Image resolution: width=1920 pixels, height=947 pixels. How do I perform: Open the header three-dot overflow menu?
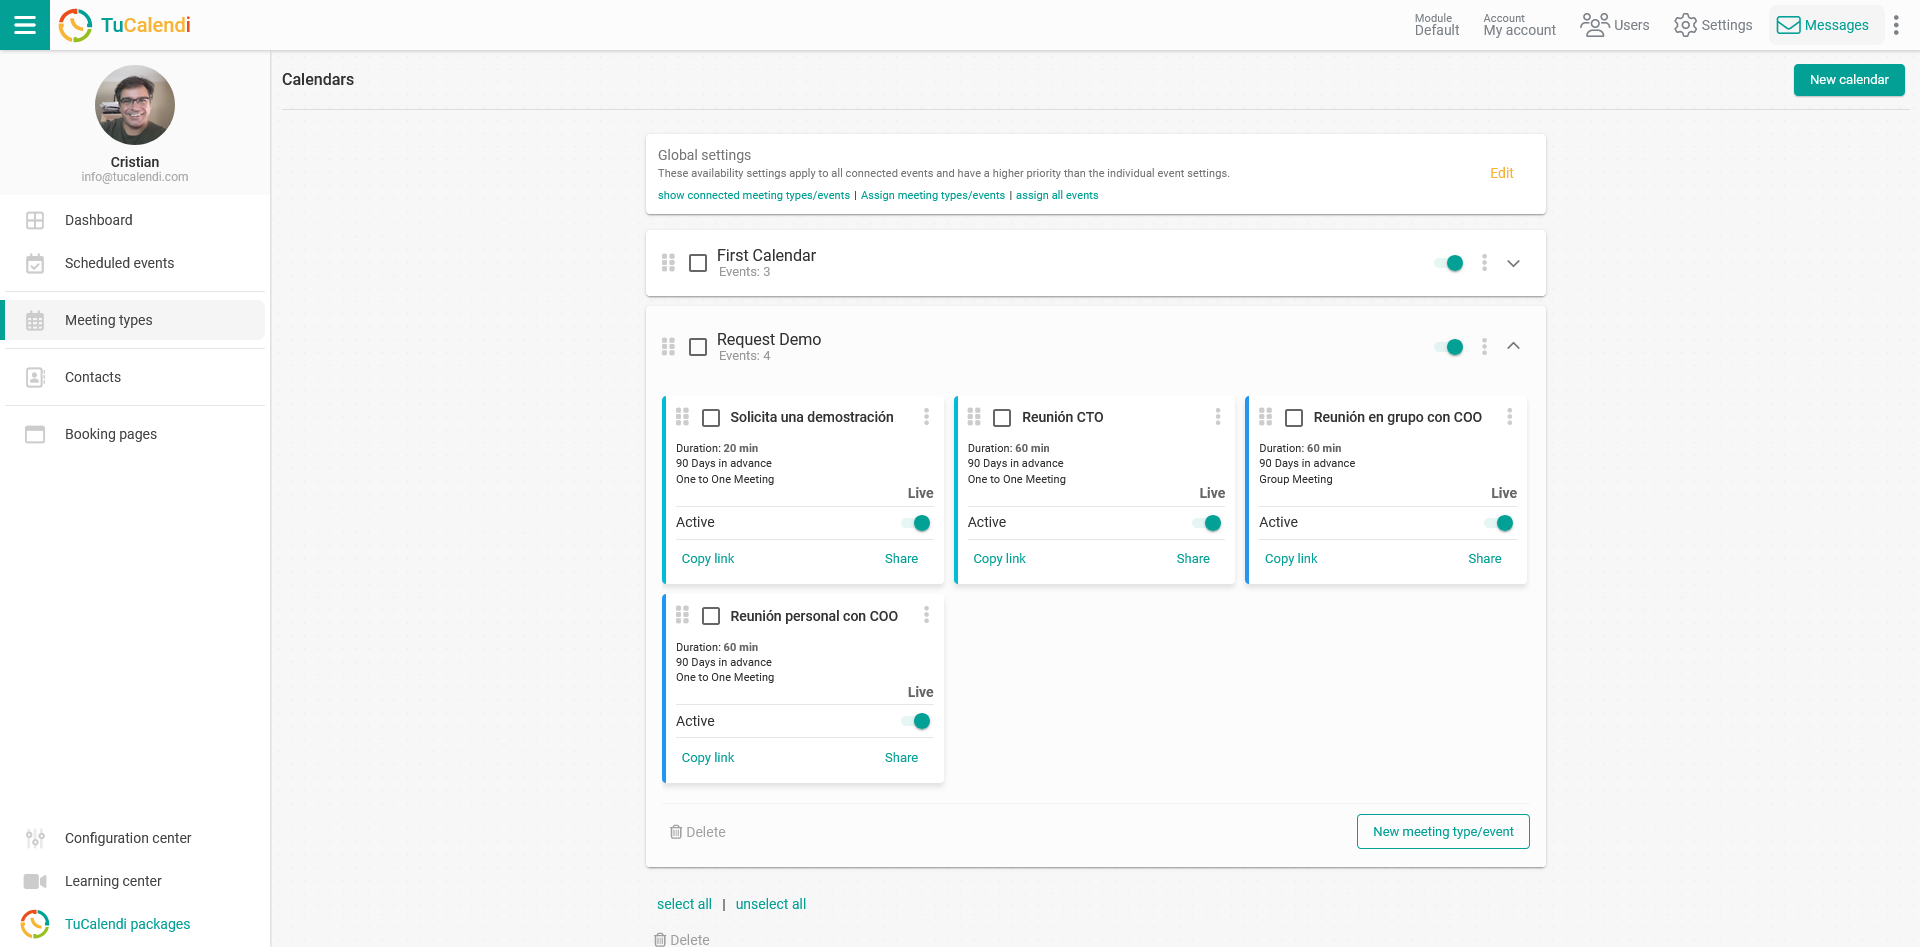tap(1896, 25)
